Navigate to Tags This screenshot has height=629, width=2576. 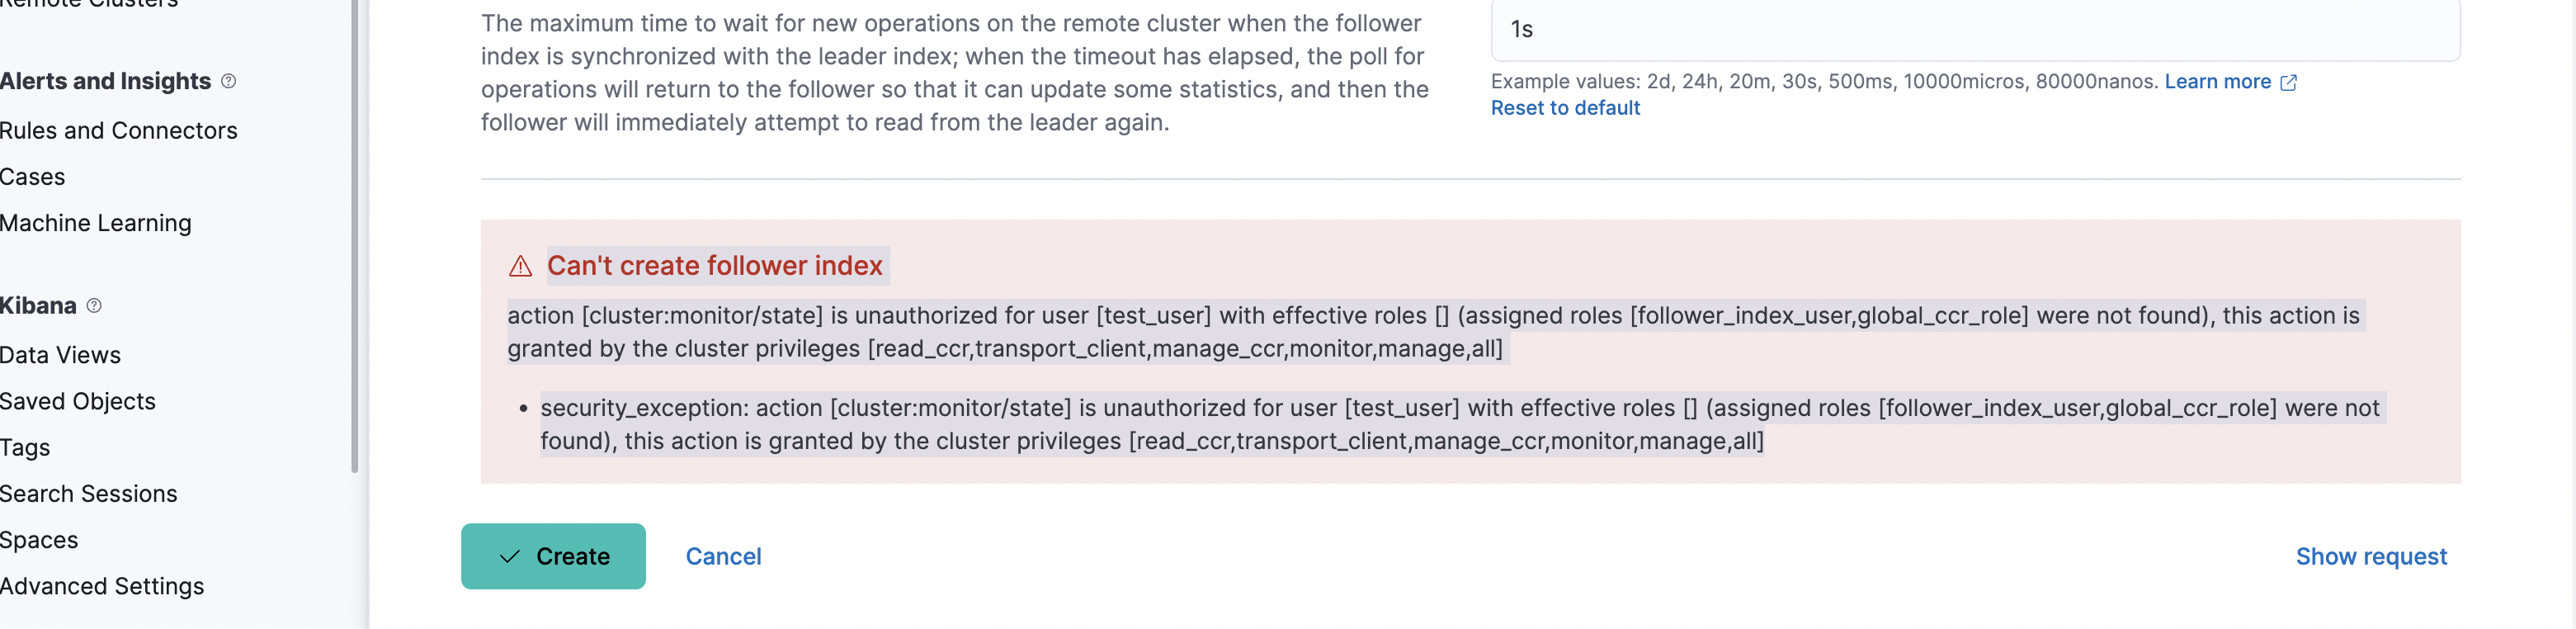point(25,447)
